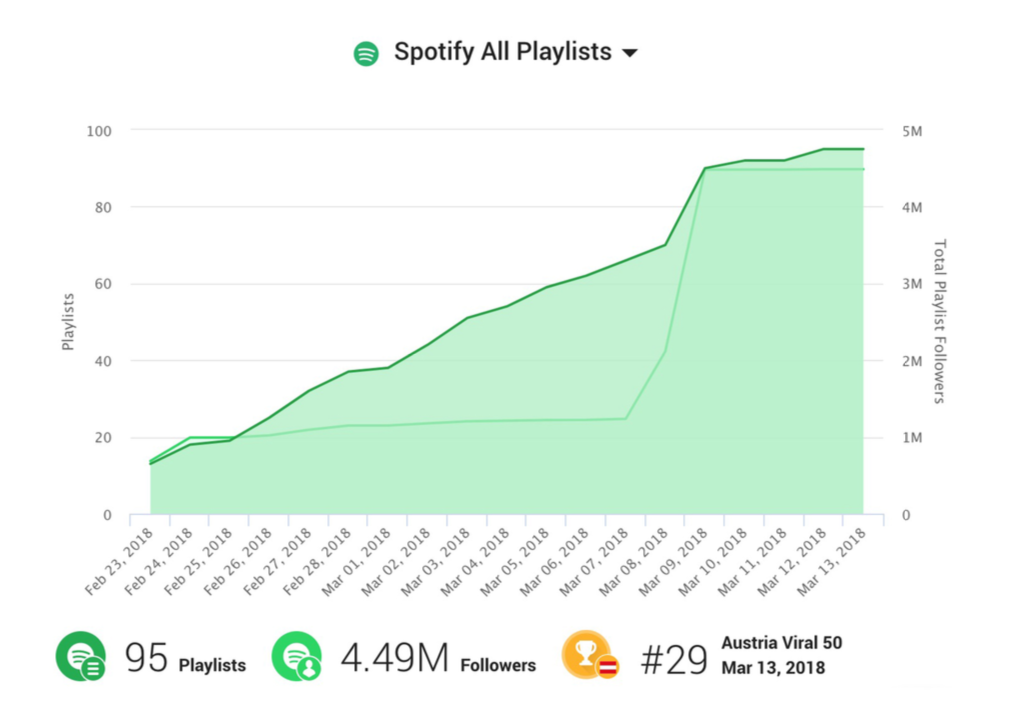Click the green playlists count icon
This screenshot has height=710, width=1010.
80,657
